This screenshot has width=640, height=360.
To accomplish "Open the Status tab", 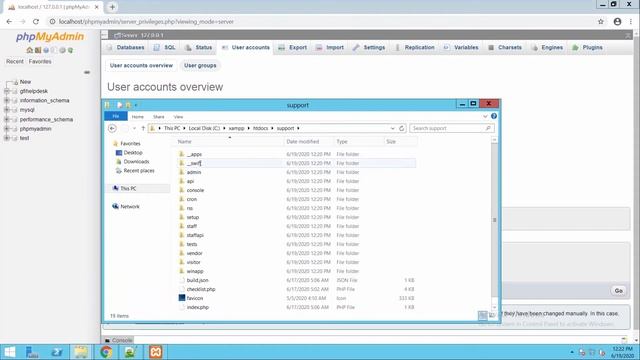I will click(x=198, y=47).
